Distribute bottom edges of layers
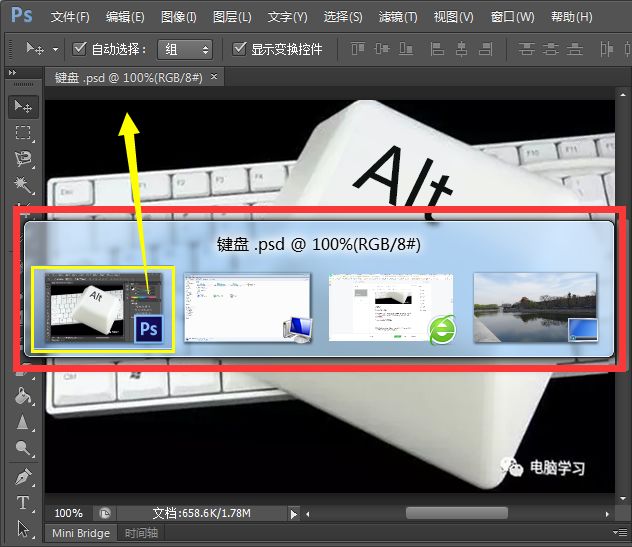The height and width of the screenshot is (547, 632). (575, 49)
